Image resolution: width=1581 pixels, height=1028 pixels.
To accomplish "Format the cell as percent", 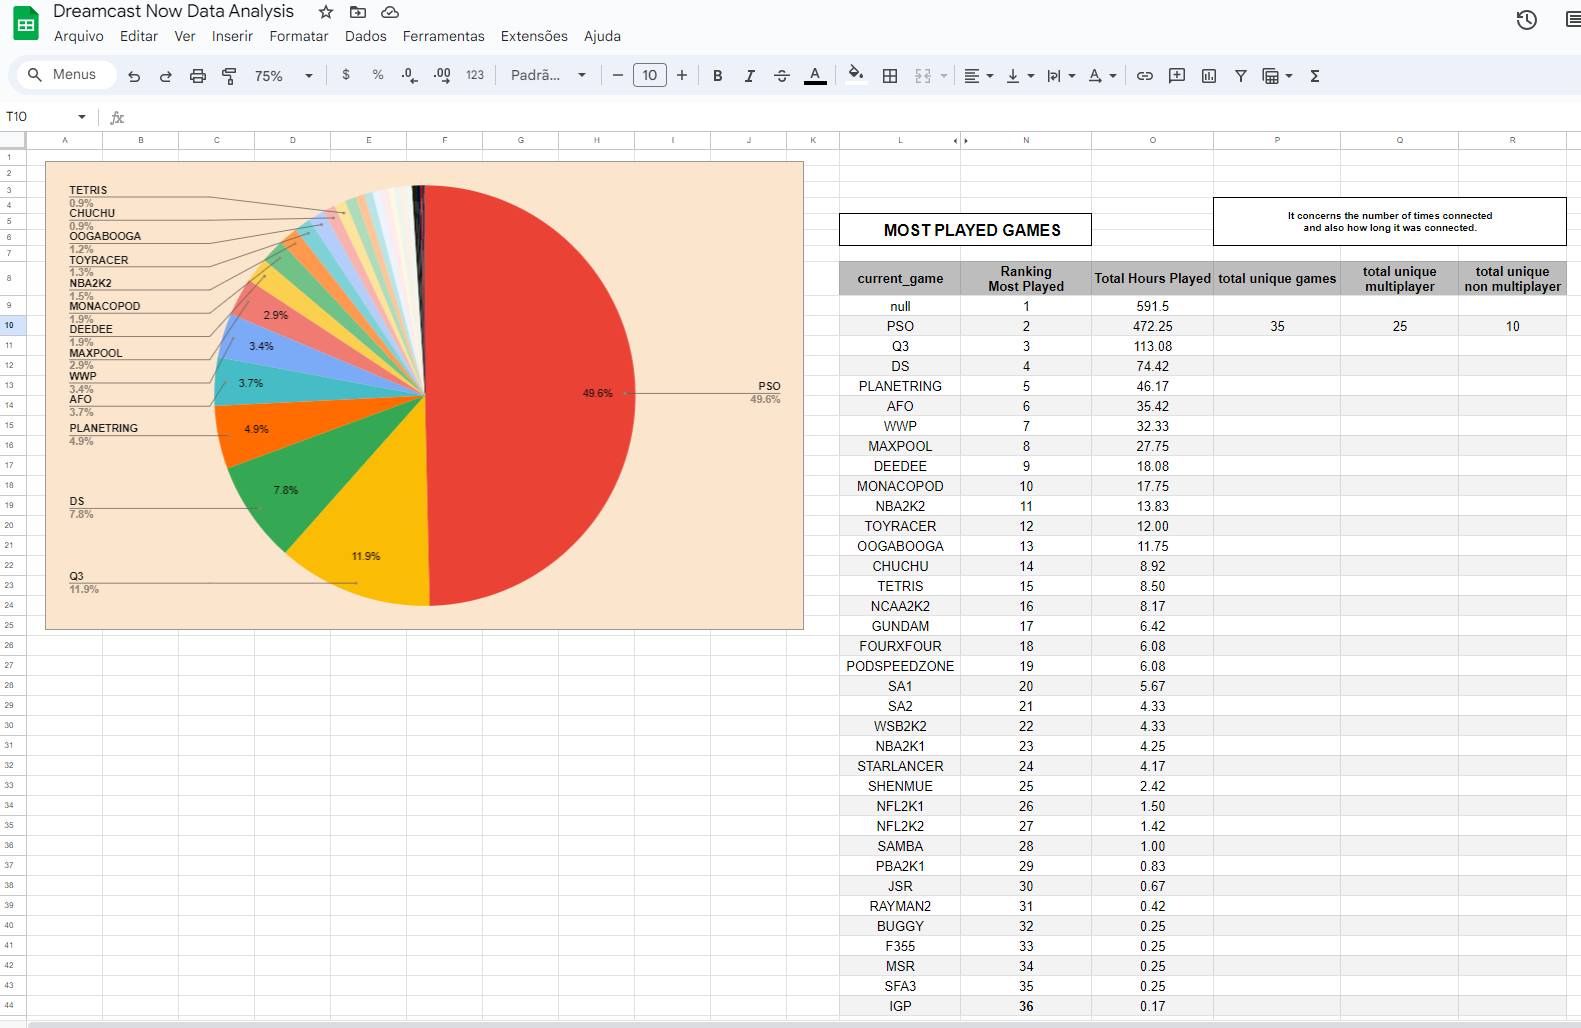I will click(378, 75).
